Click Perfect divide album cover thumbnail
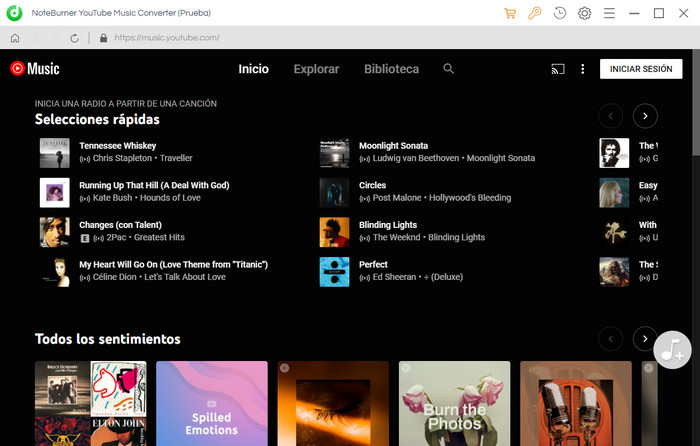 coord(334,272)
